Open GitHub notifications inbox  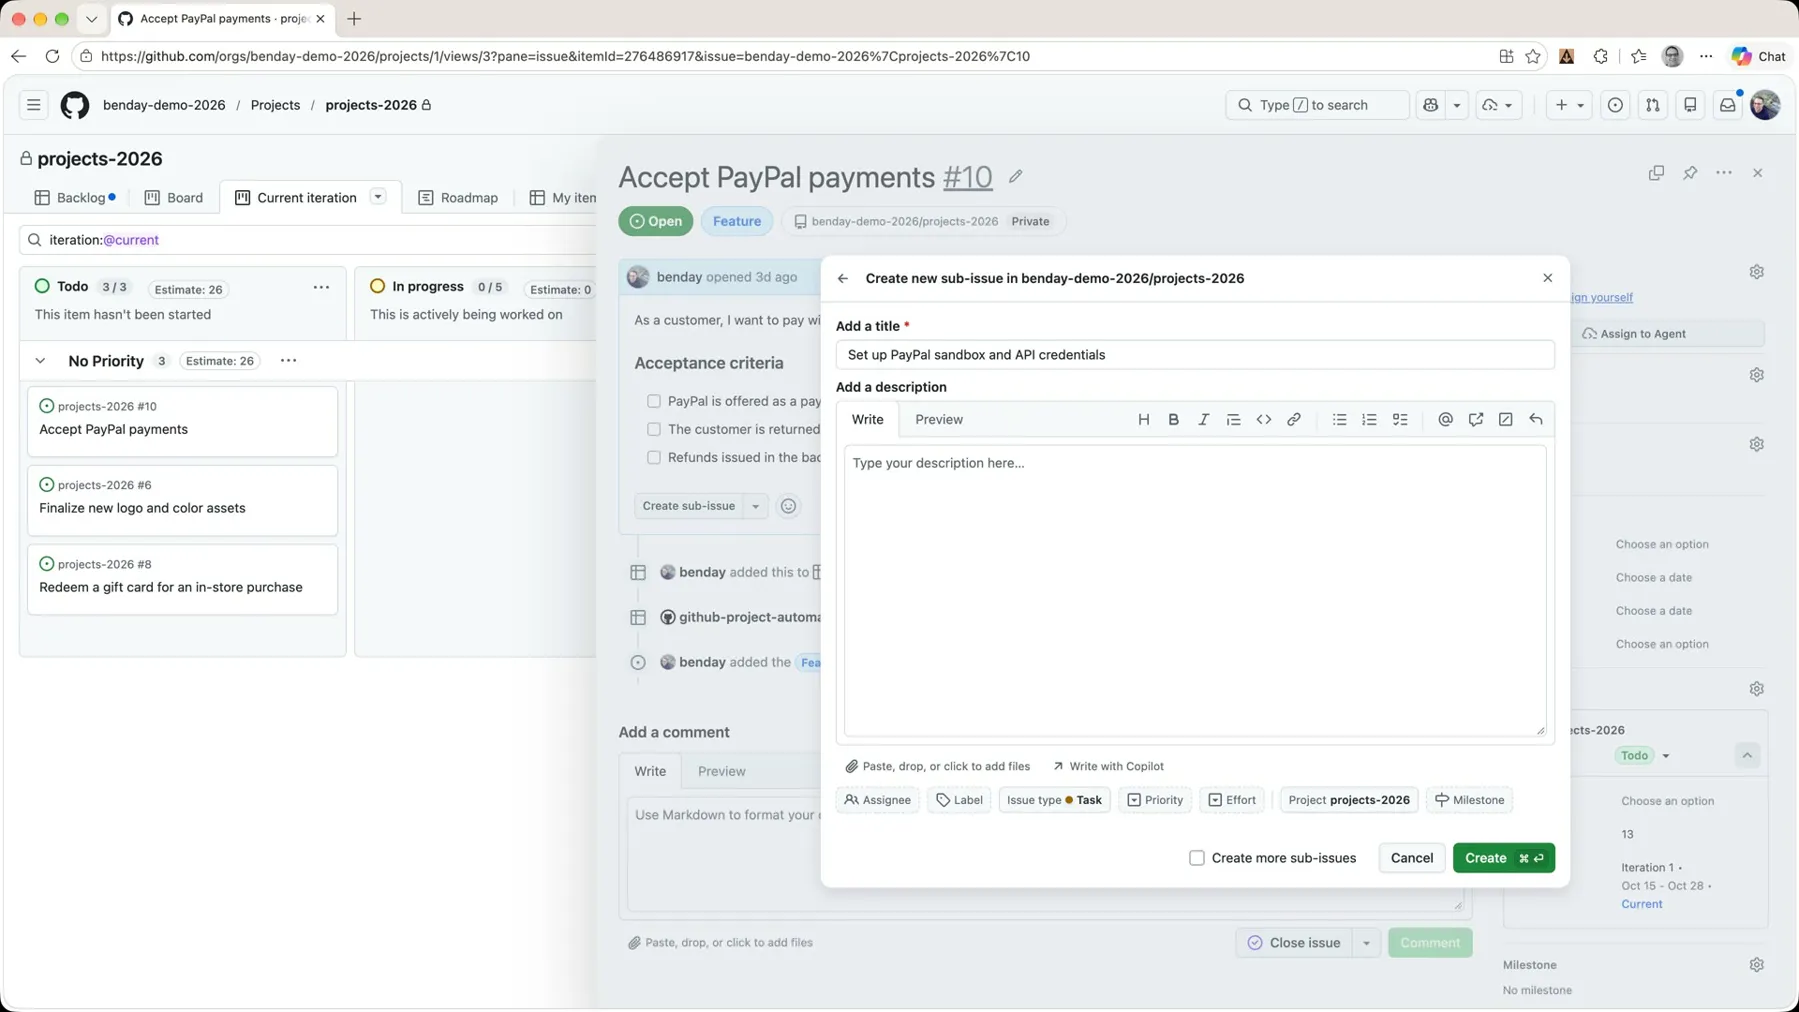(1727, 105)
